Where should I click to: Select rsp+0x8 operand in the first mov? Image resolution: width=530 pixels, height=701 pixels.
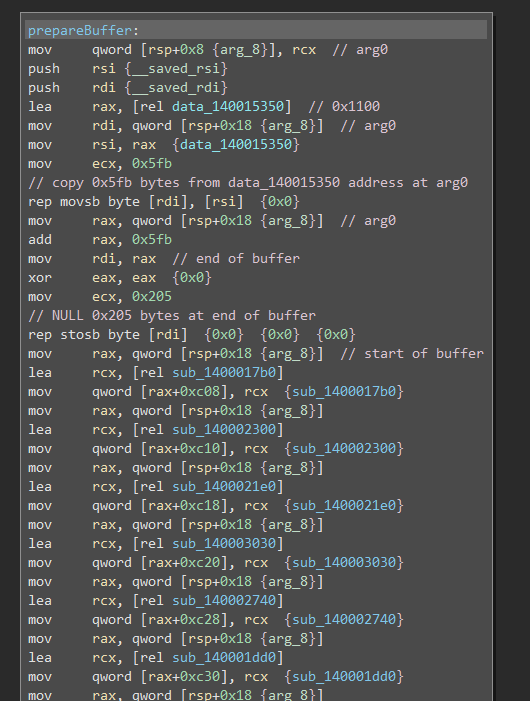click(176, 50)
